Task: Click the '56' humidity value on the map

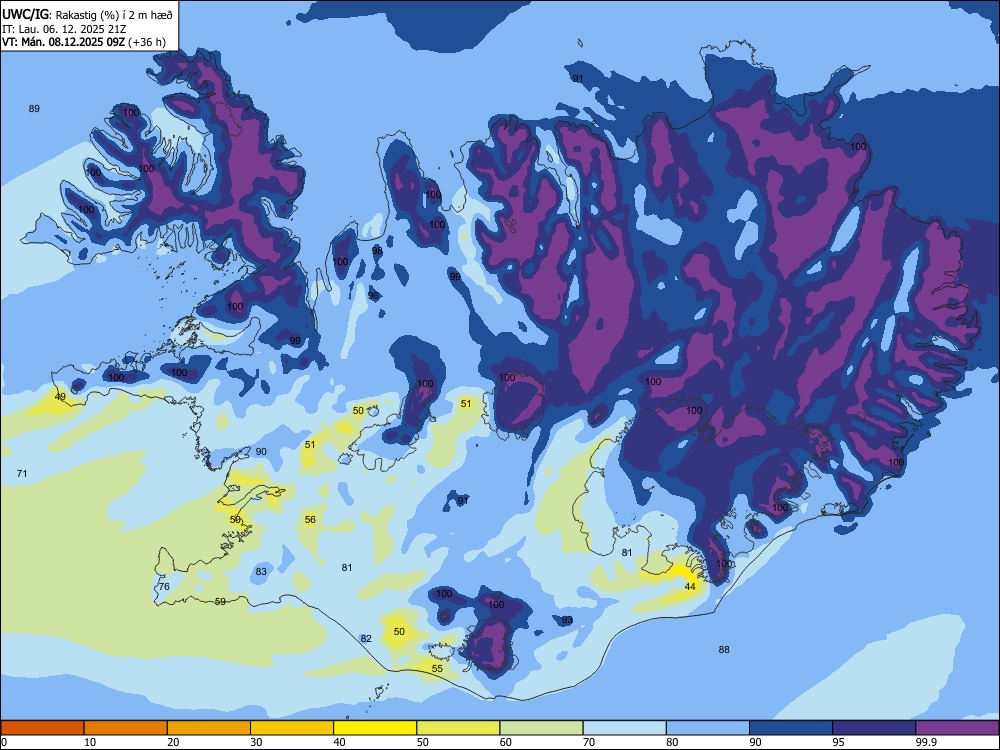Action: click(310, 520)
